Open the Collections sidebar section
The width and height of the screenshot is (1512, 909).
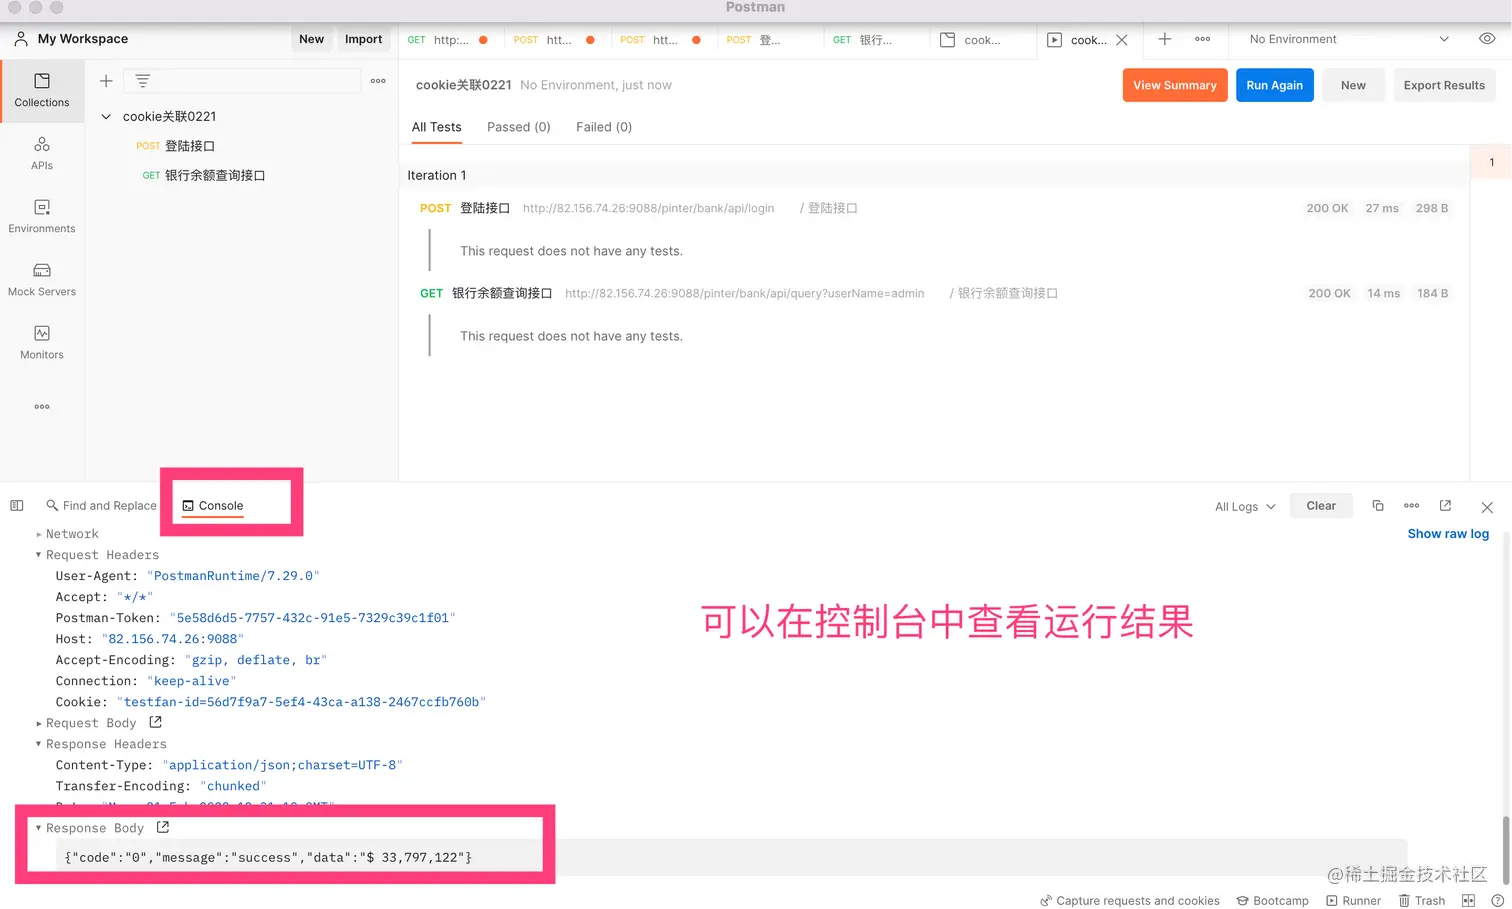point(42,91)
